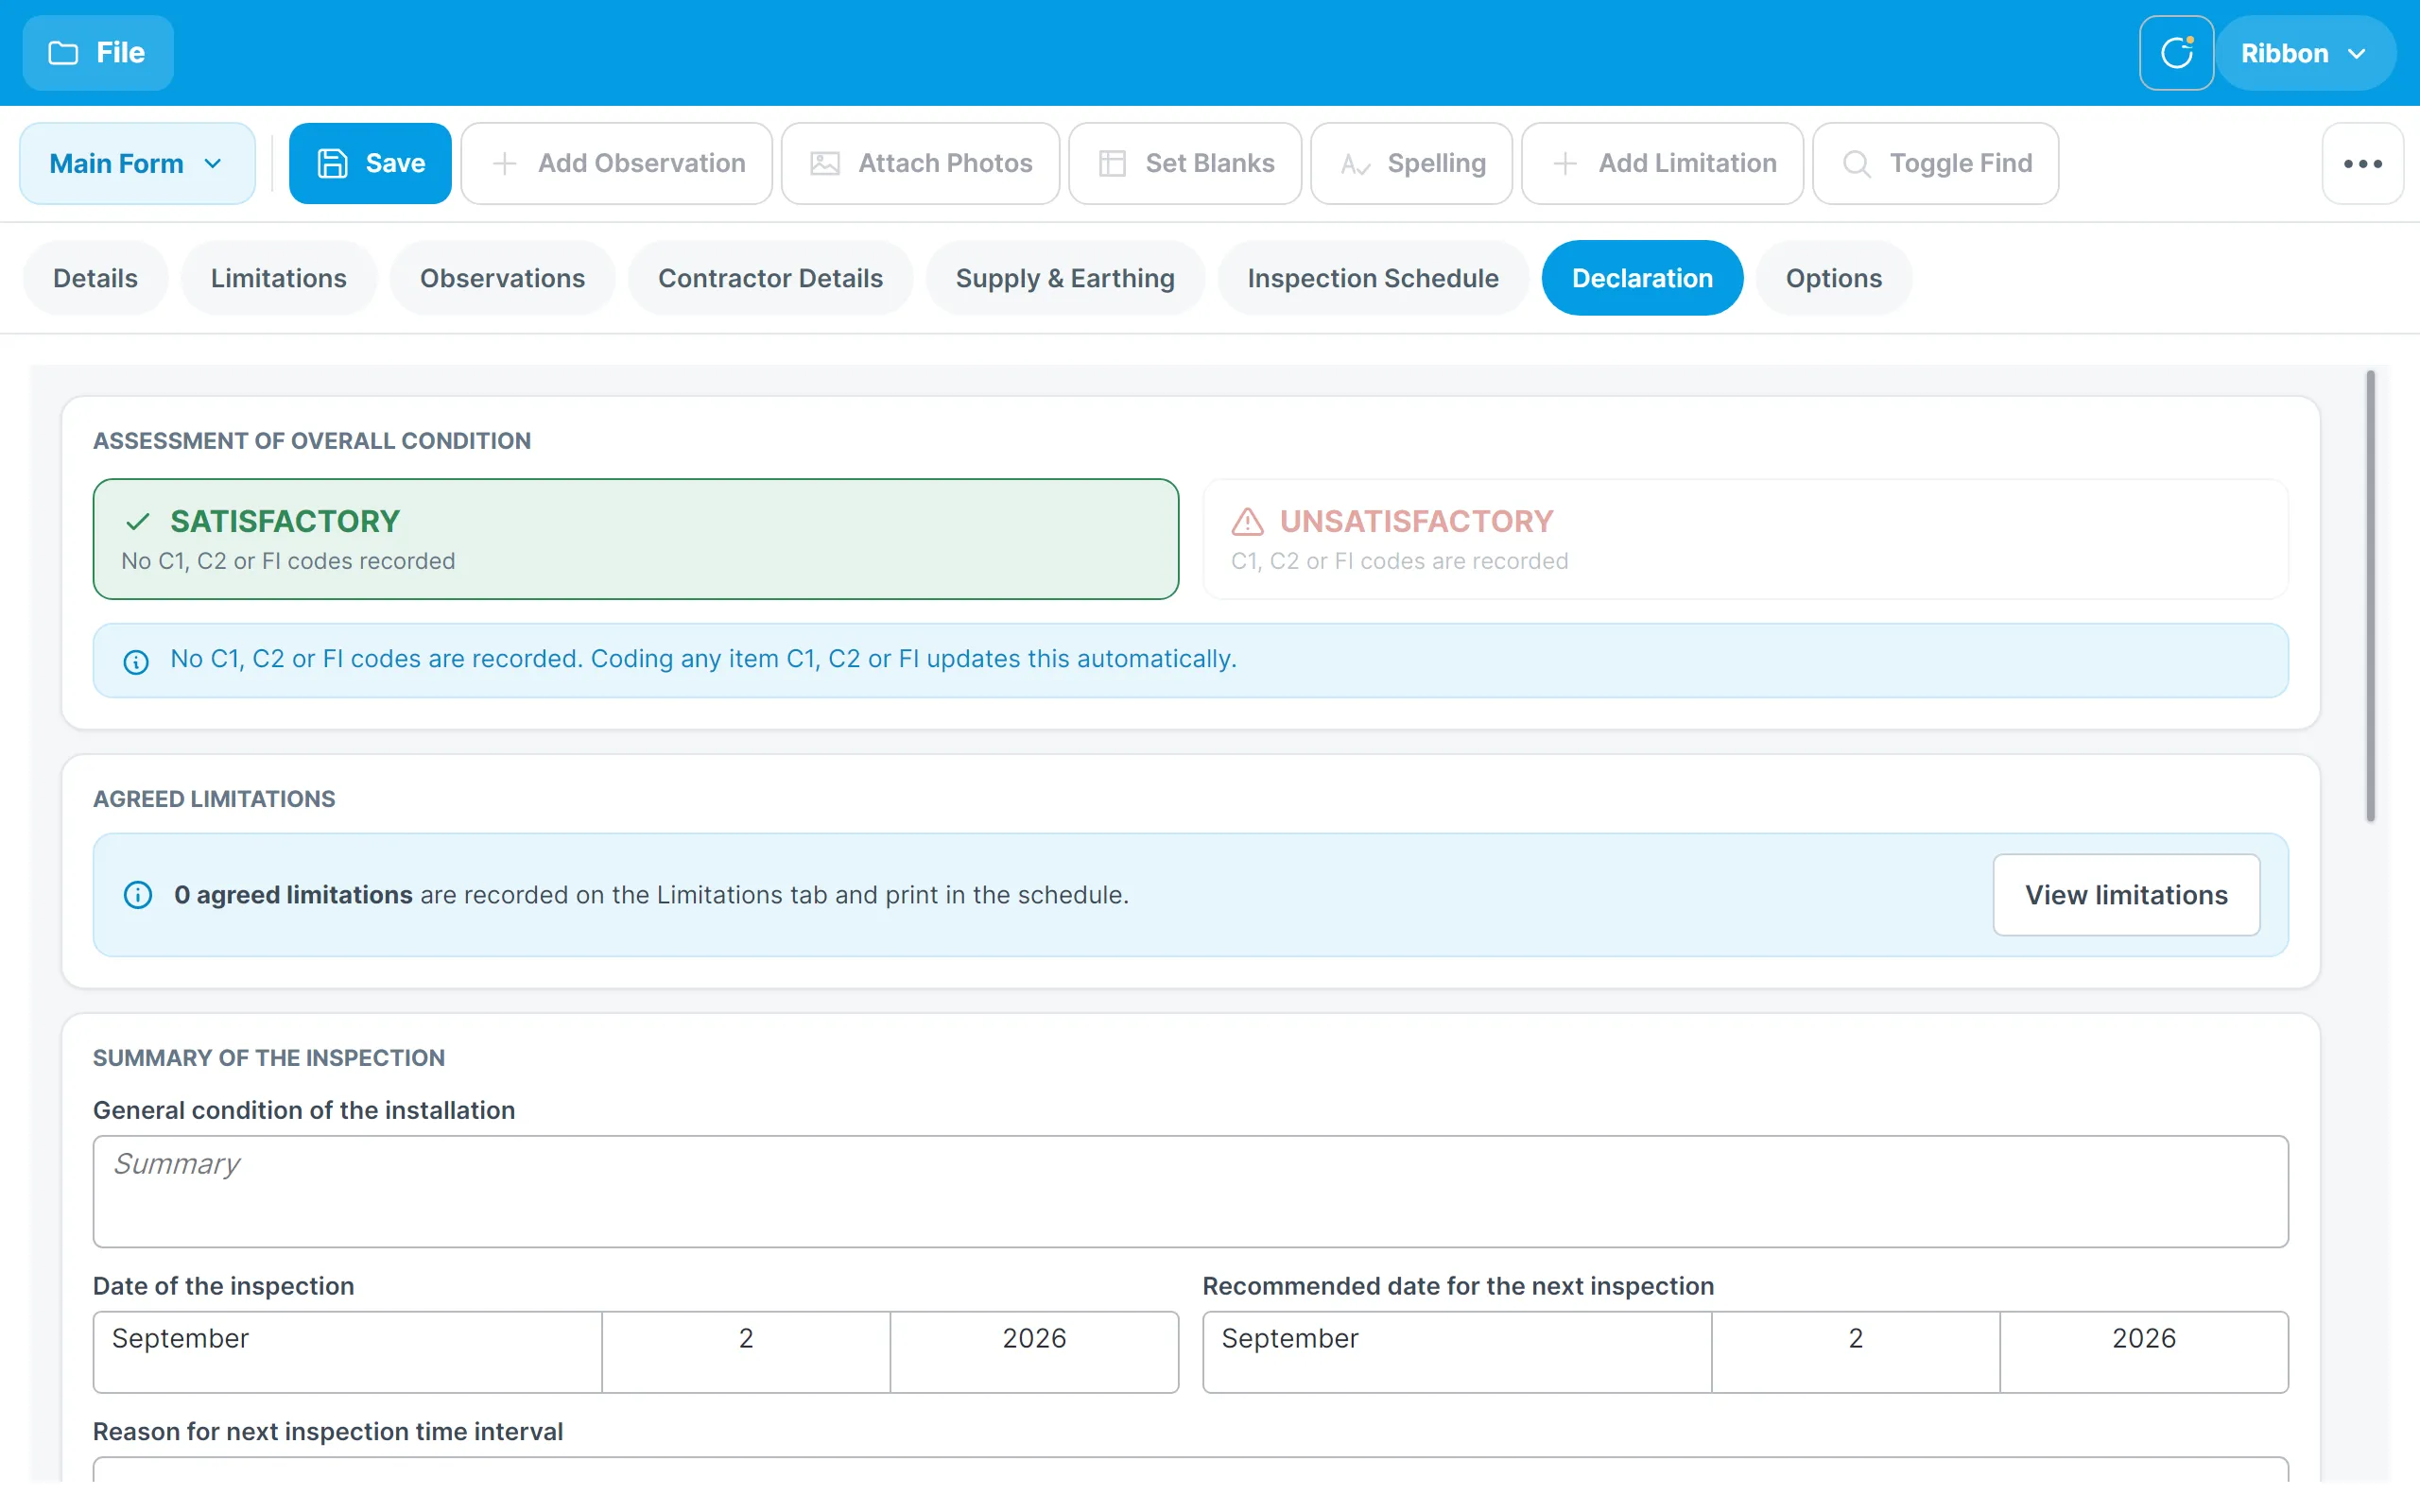This screenshot has width=2420, height=1512.
Task: Click the info icon in agreed limitations notice
Action: [x=138, y=895]
